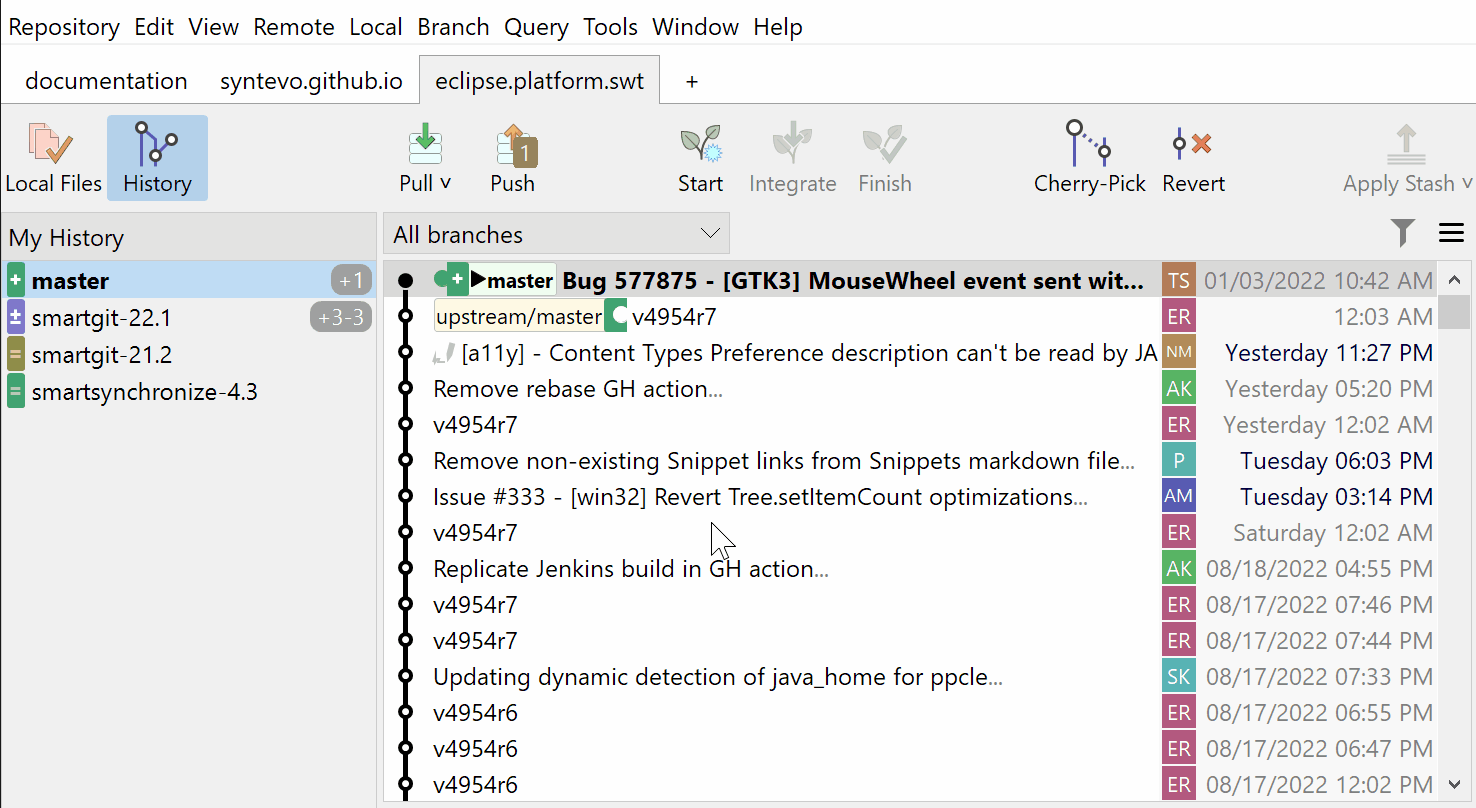Select the smartgit-22.1 branch
Image resolution: width=1476 pixels, height=808 pixels.
click(x=190, y=318)
